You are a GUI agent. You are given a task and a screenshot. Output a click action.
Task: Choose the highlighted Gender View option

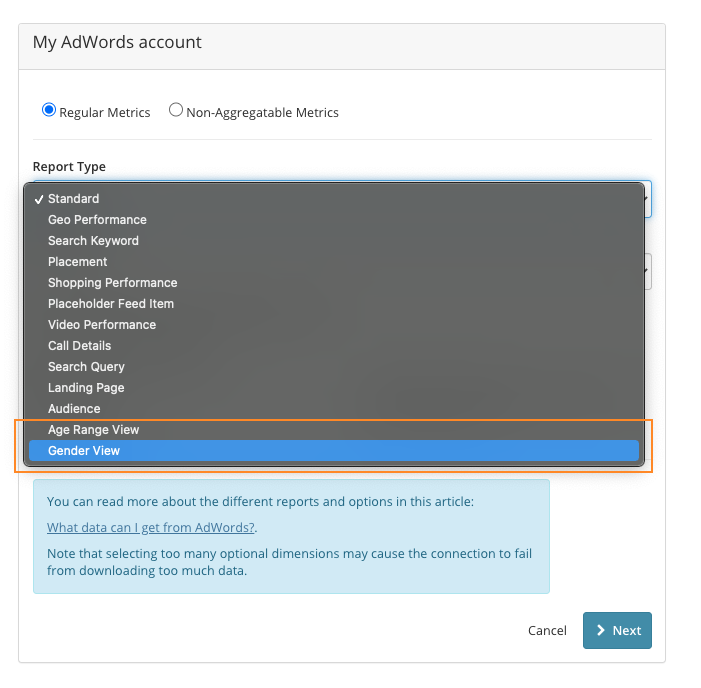(x=334, y=451)
